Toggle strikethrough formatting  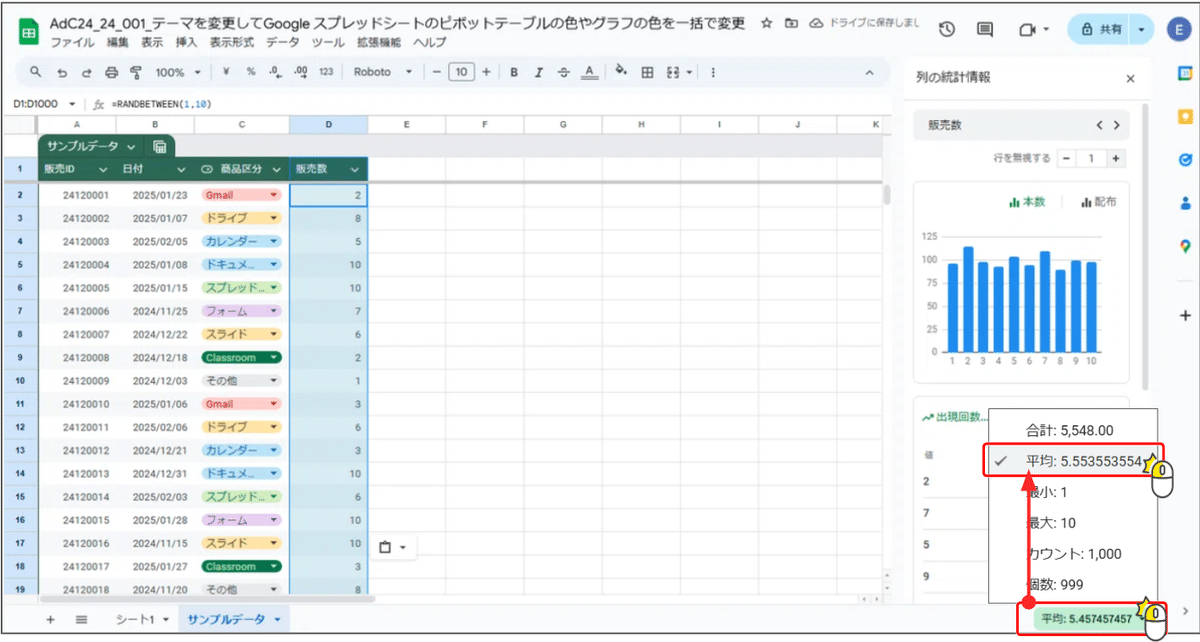pos(564,72)
